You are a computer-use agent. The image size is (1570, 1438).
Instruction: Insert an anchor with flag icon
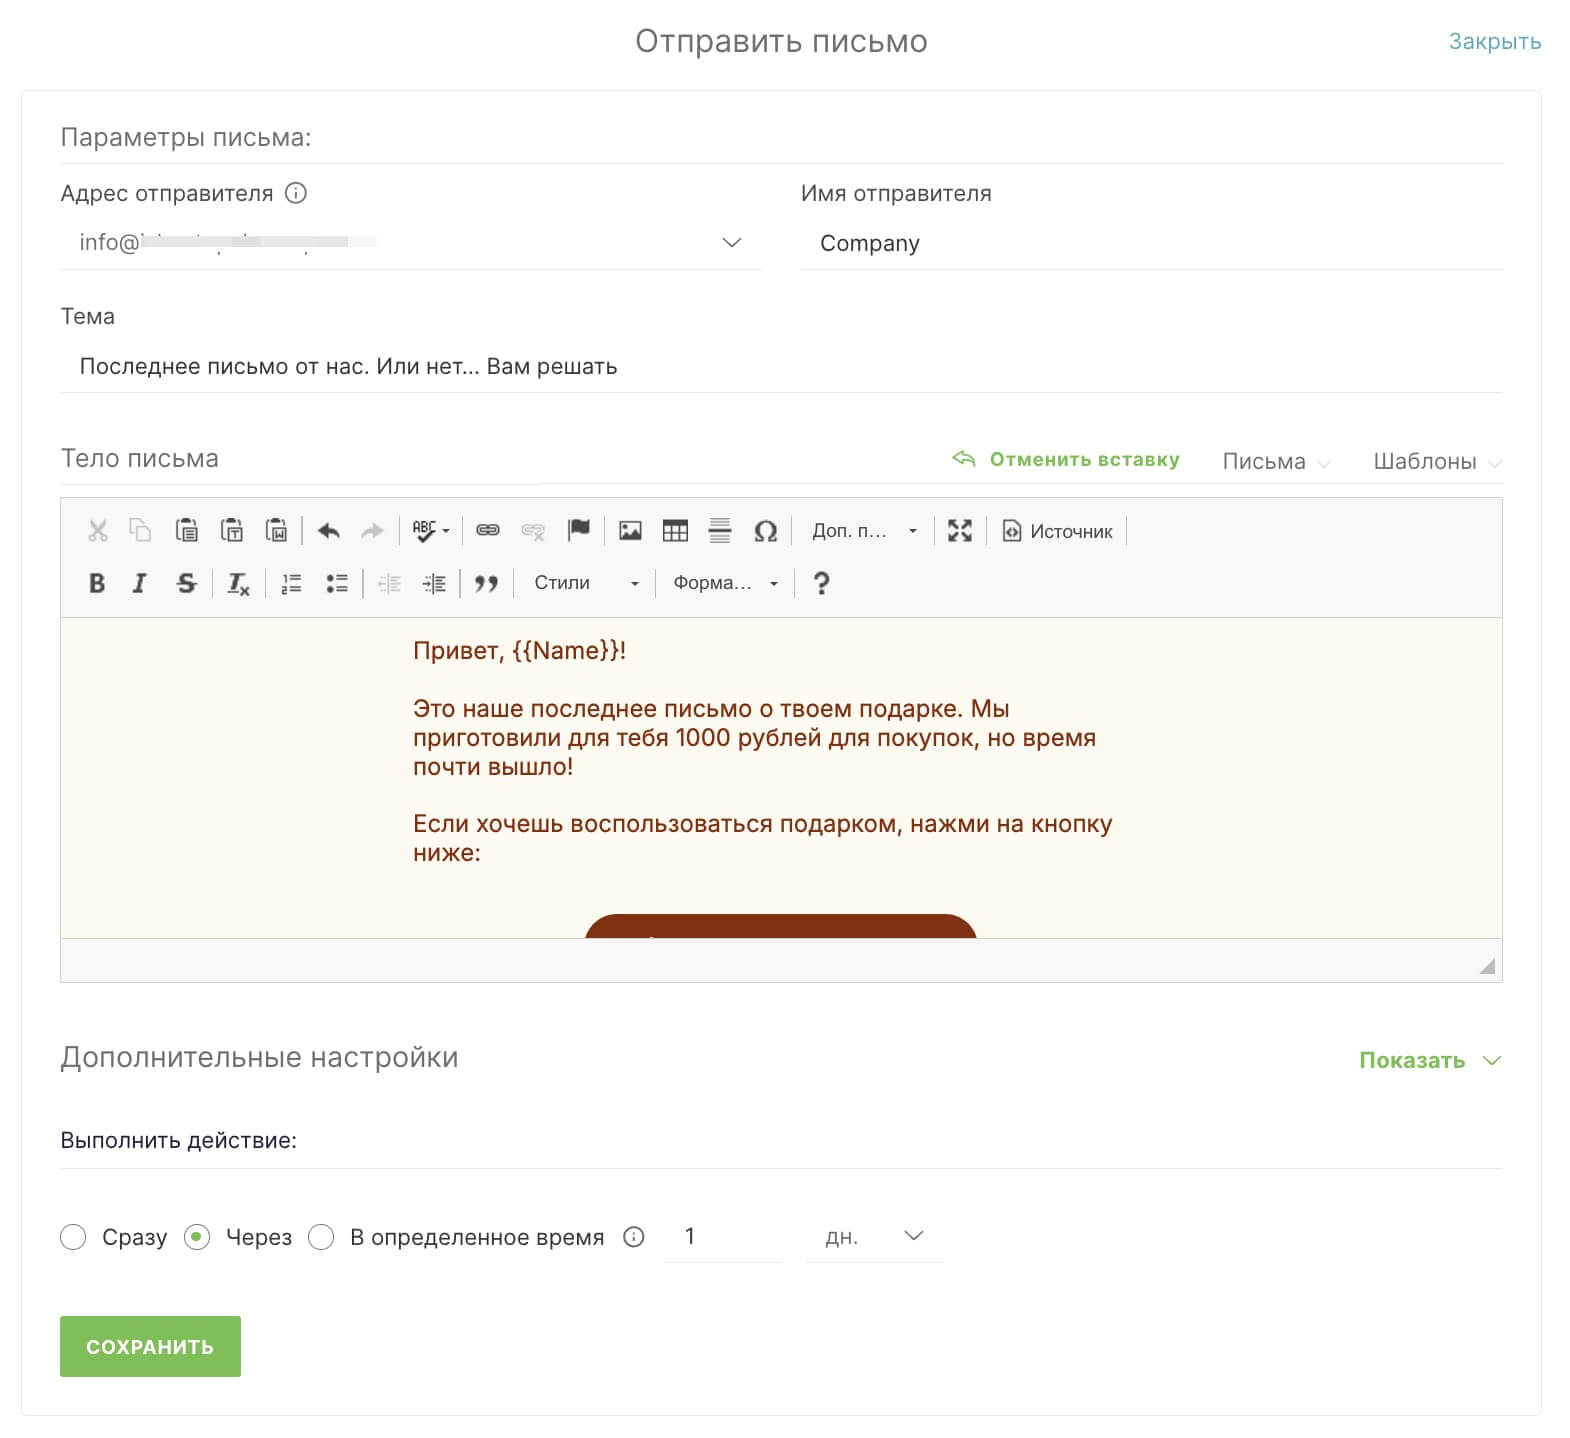tap(579, 531)
